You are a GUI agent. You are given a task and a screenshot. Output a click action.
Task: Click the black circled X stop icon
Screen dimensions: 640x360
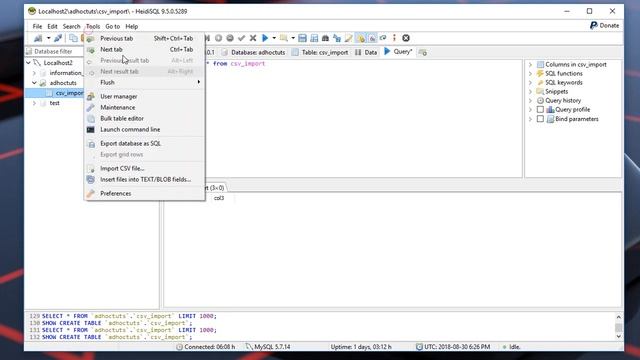pyautogui.click(x=406, y=38)
